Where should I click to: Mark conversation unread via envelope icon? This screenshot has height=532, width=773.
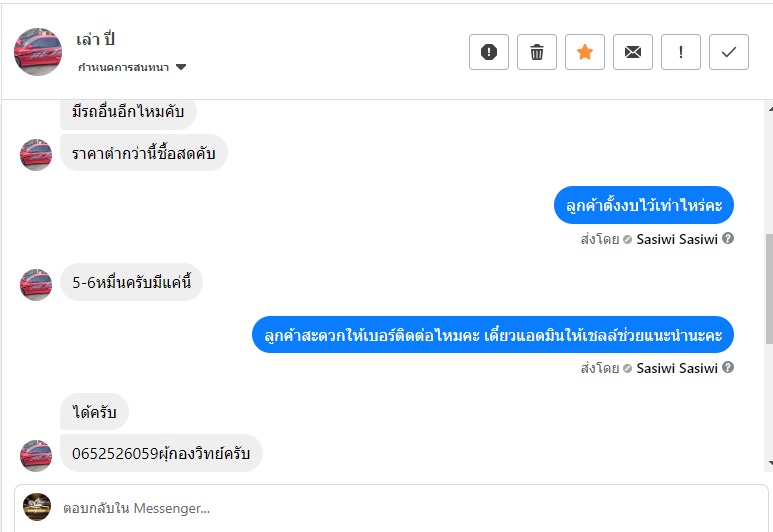[633, 52]
